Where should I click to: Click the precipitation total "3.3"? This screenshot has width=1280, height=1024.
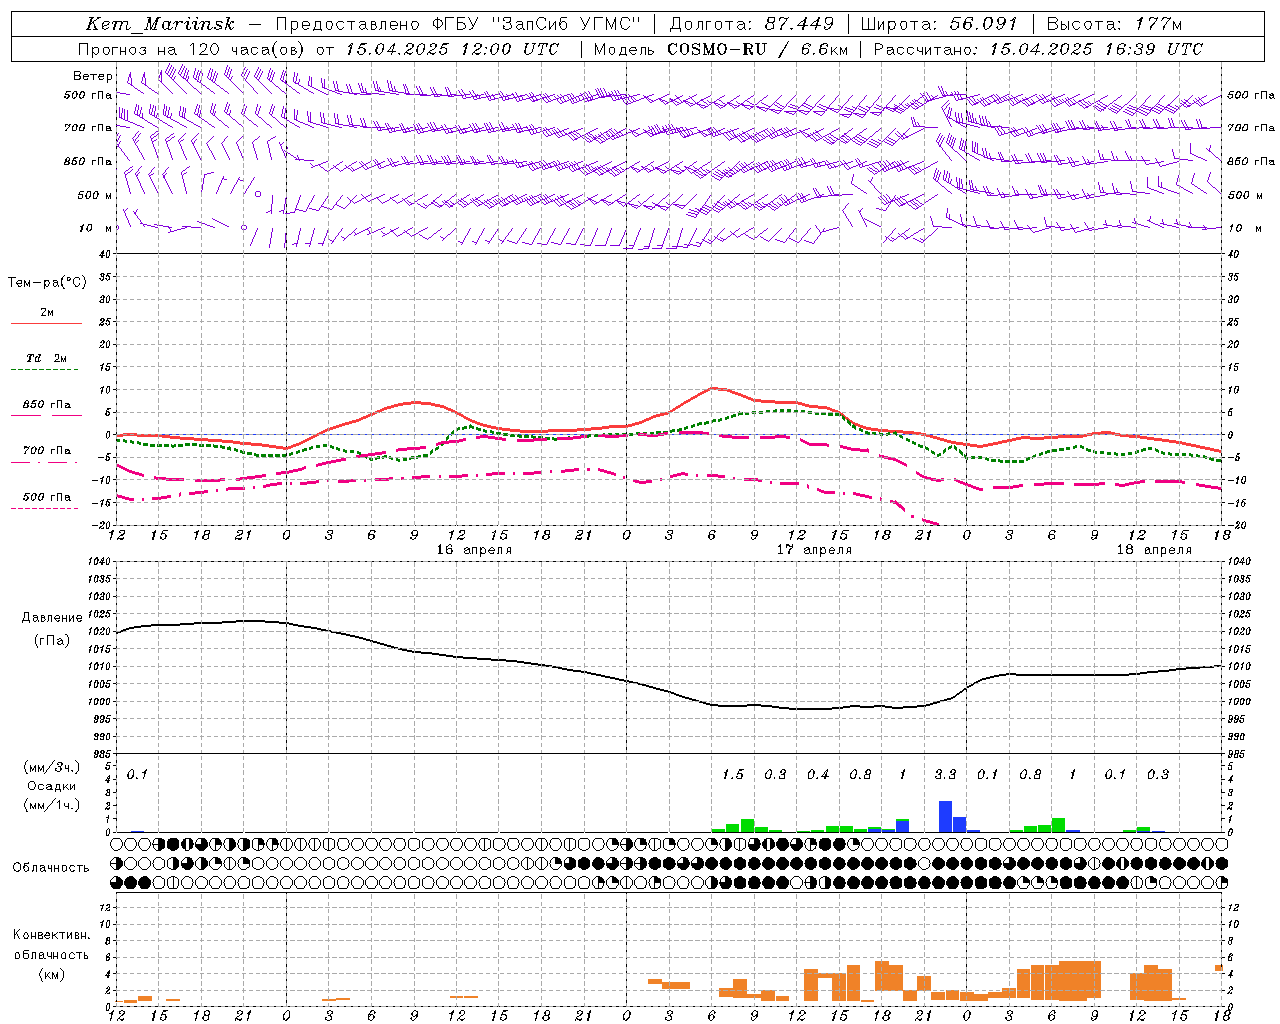click(945, 775)
